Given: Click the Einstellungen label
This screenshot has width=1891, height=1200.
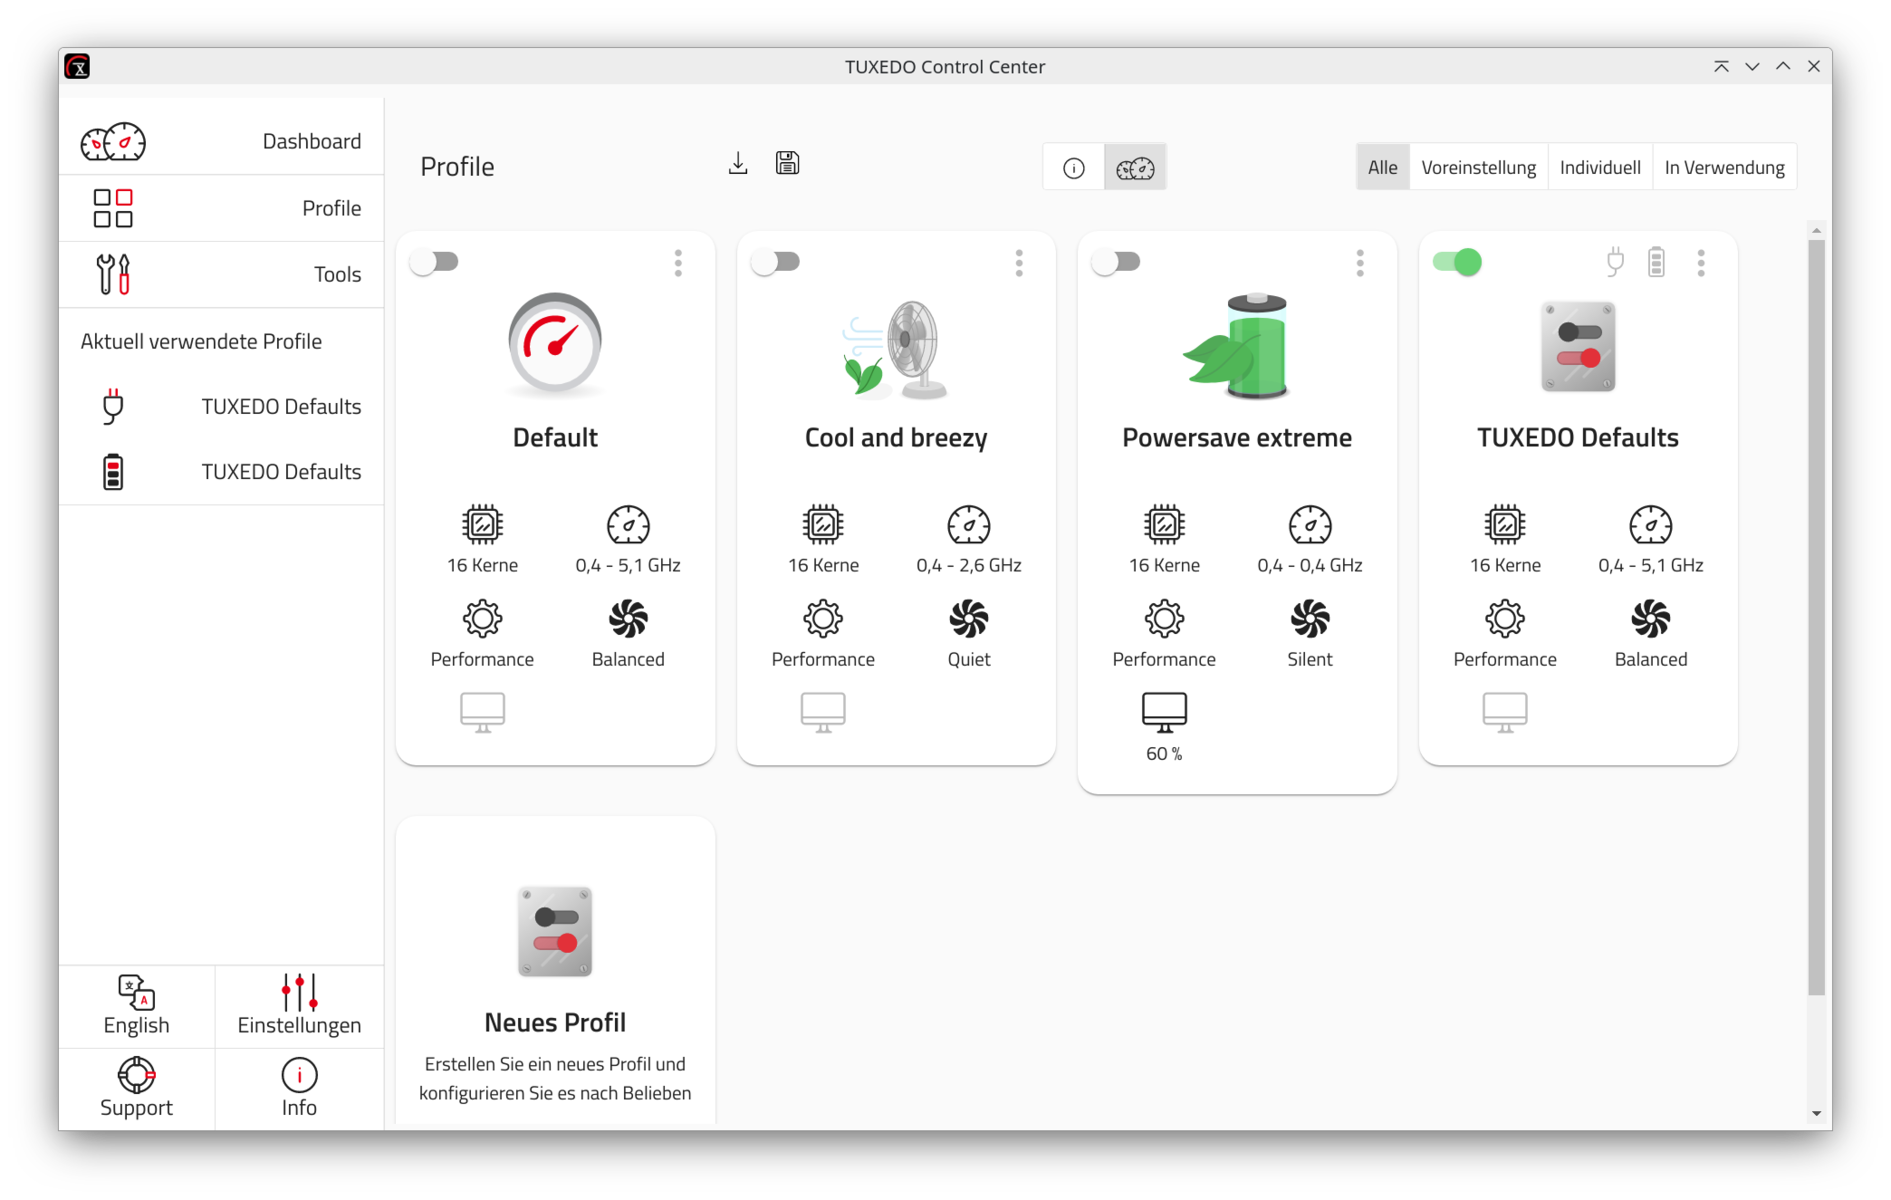Looking at the screenshot, I should click(299, 1025).
